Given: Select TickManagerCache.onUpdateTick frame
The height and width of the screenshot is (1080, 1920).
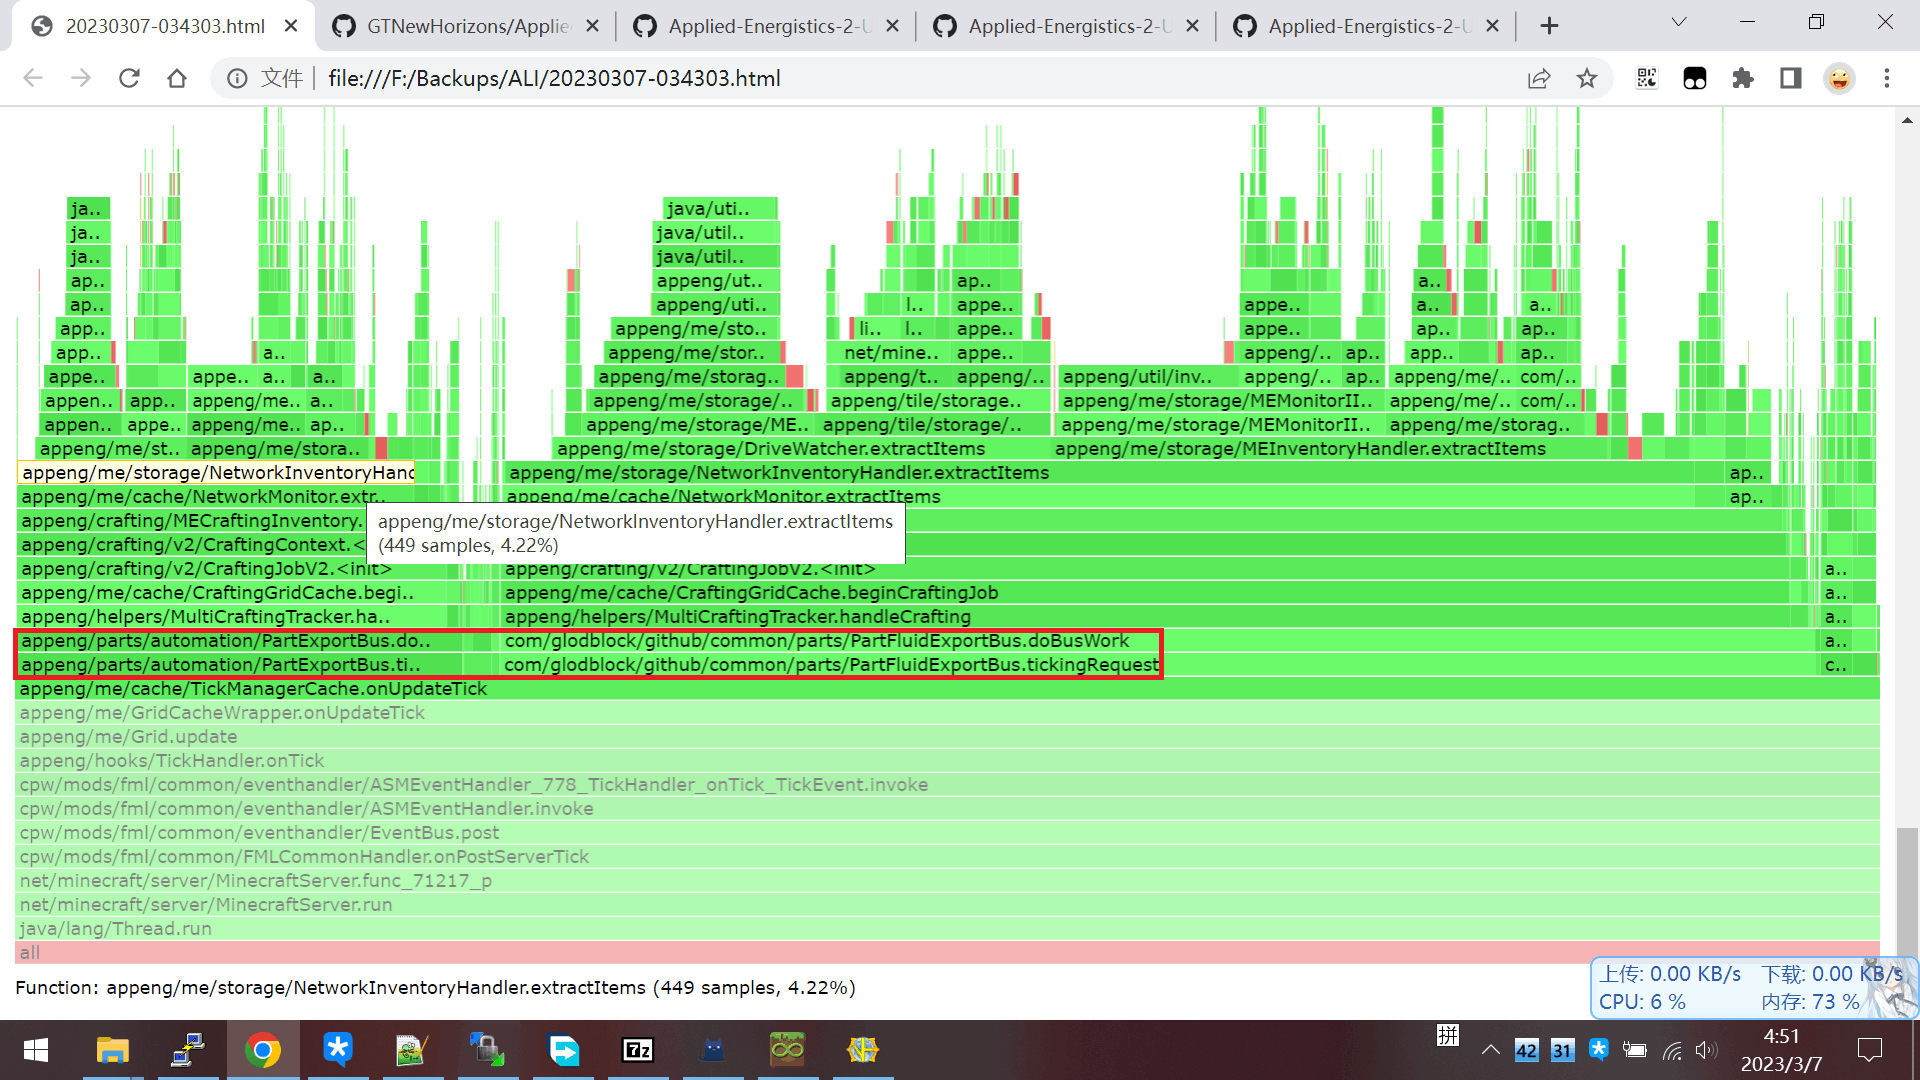Looking at the screenshot, I should click(x=254, y=689).
